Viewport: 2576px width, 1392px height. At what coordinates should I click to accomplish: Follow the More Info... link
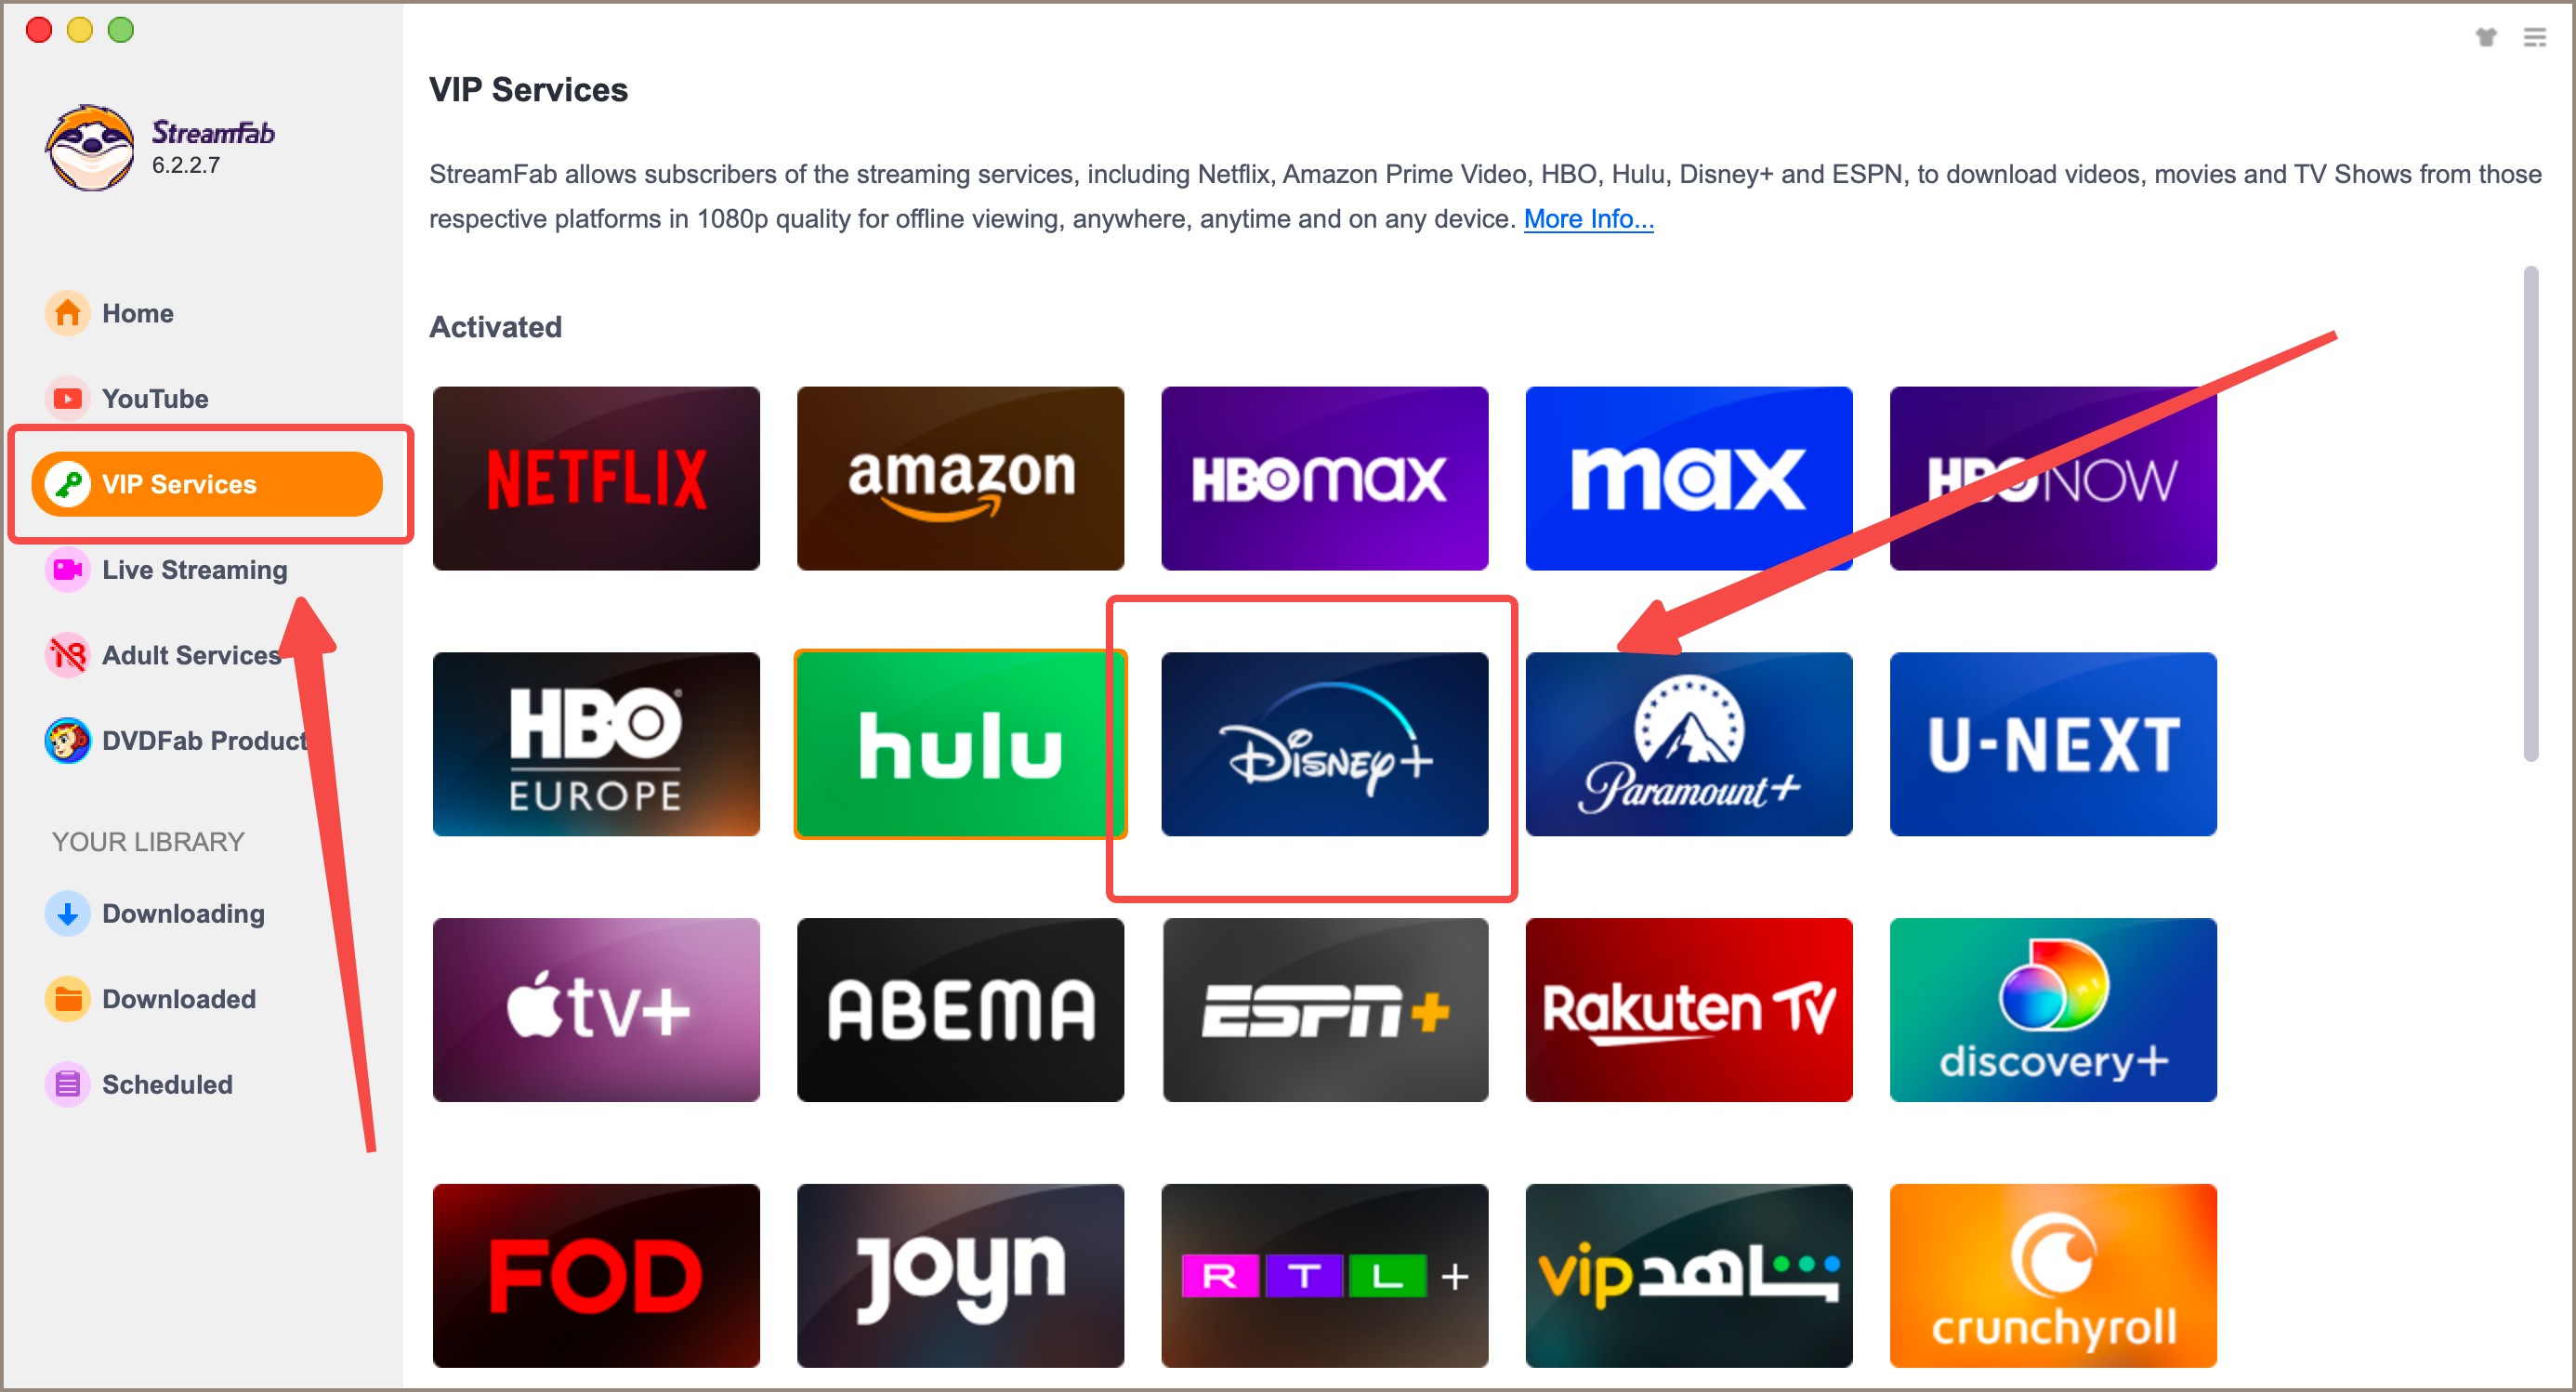click(1587, 219)
